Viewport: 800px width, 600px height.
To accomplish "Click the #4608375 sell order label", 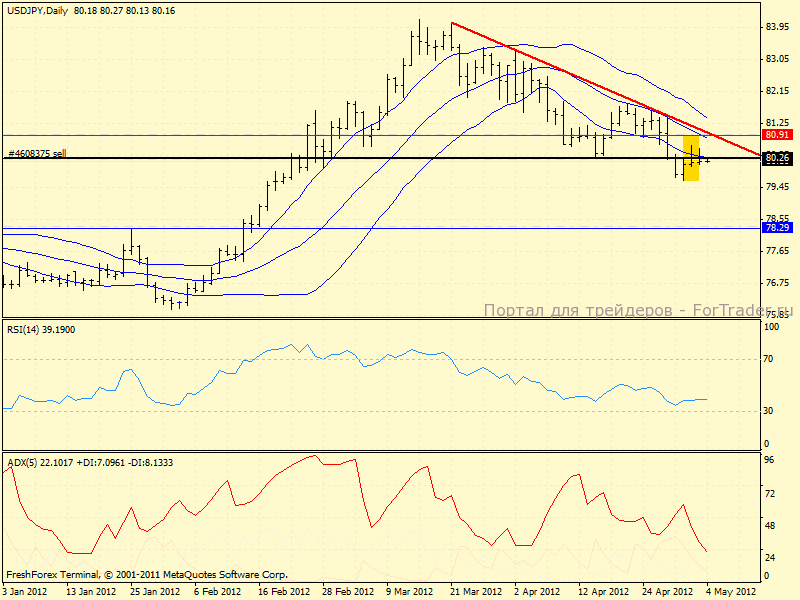I will click(37, 153).
